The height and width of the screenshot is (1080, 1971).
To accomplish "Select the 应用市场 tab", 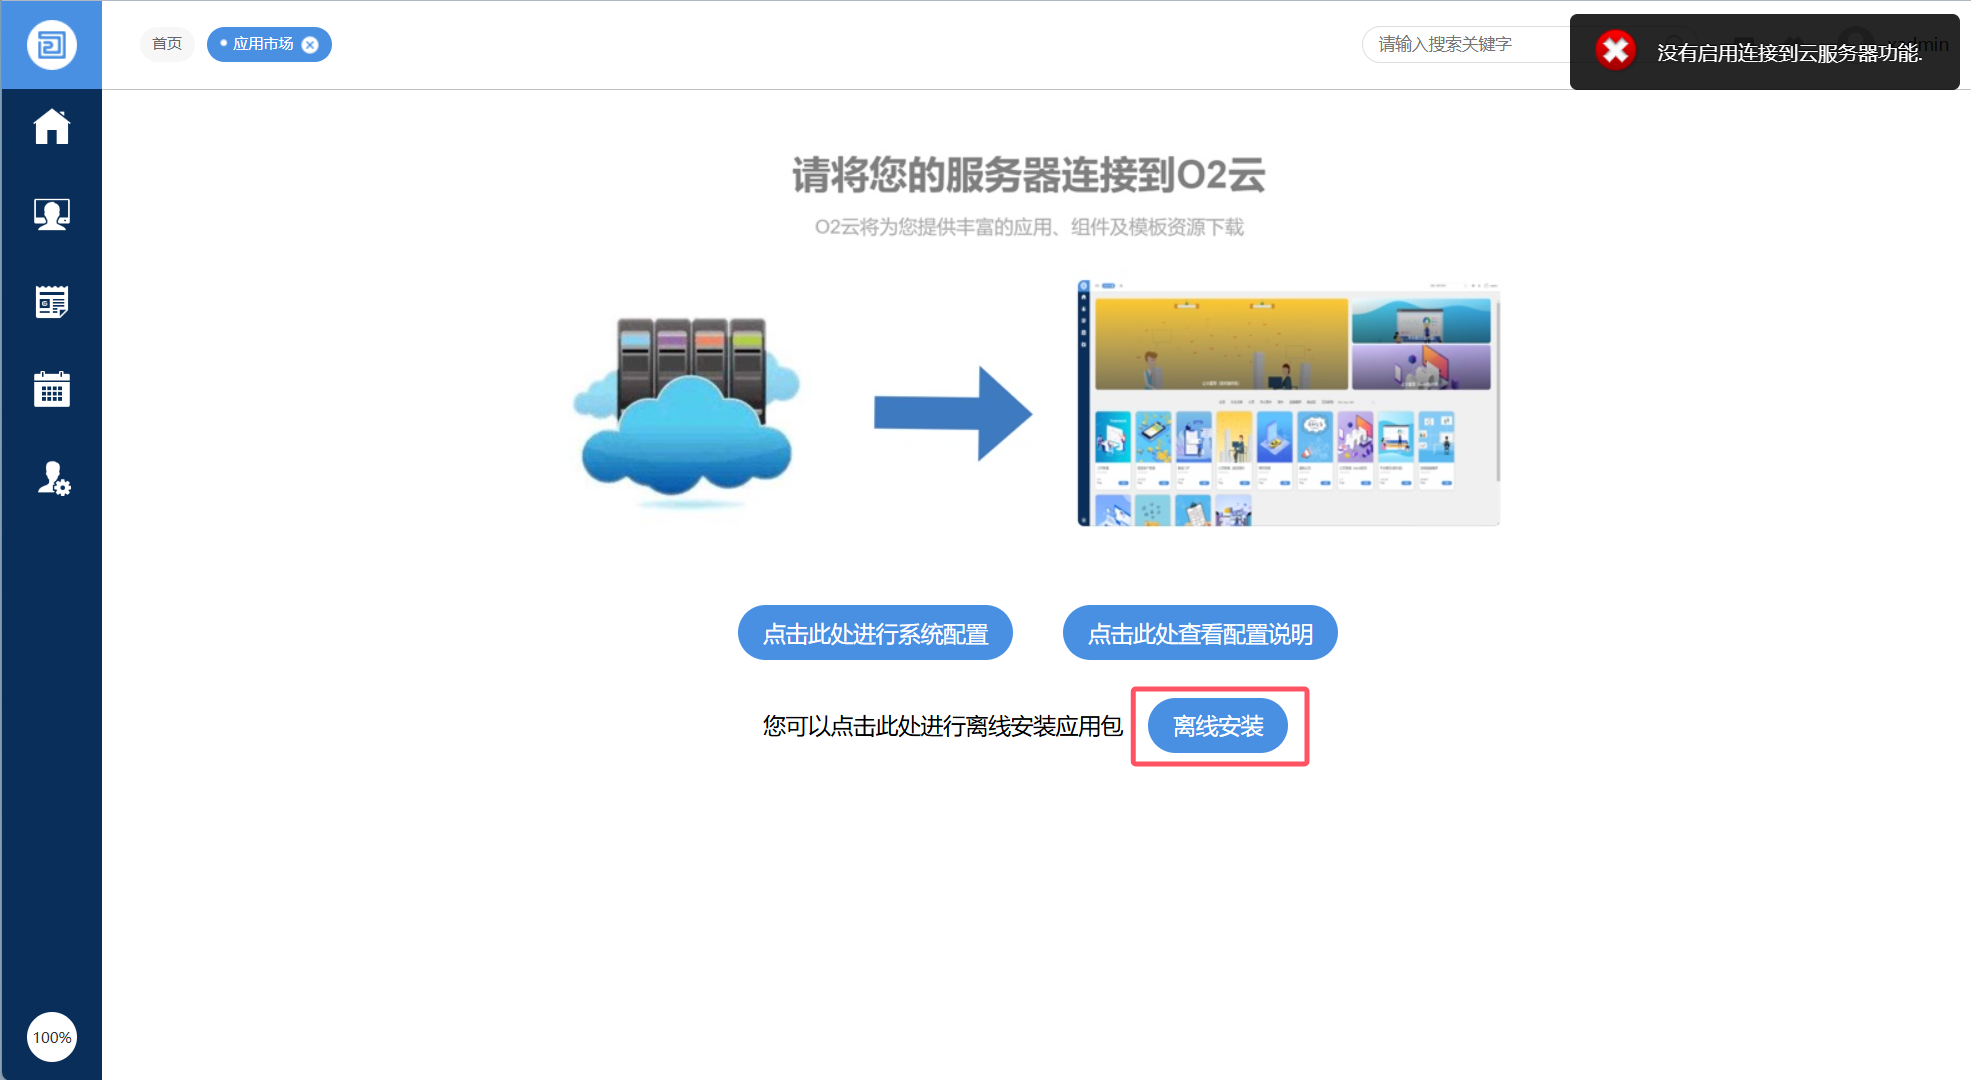I will pyautogui.click(x=262, y=44).
